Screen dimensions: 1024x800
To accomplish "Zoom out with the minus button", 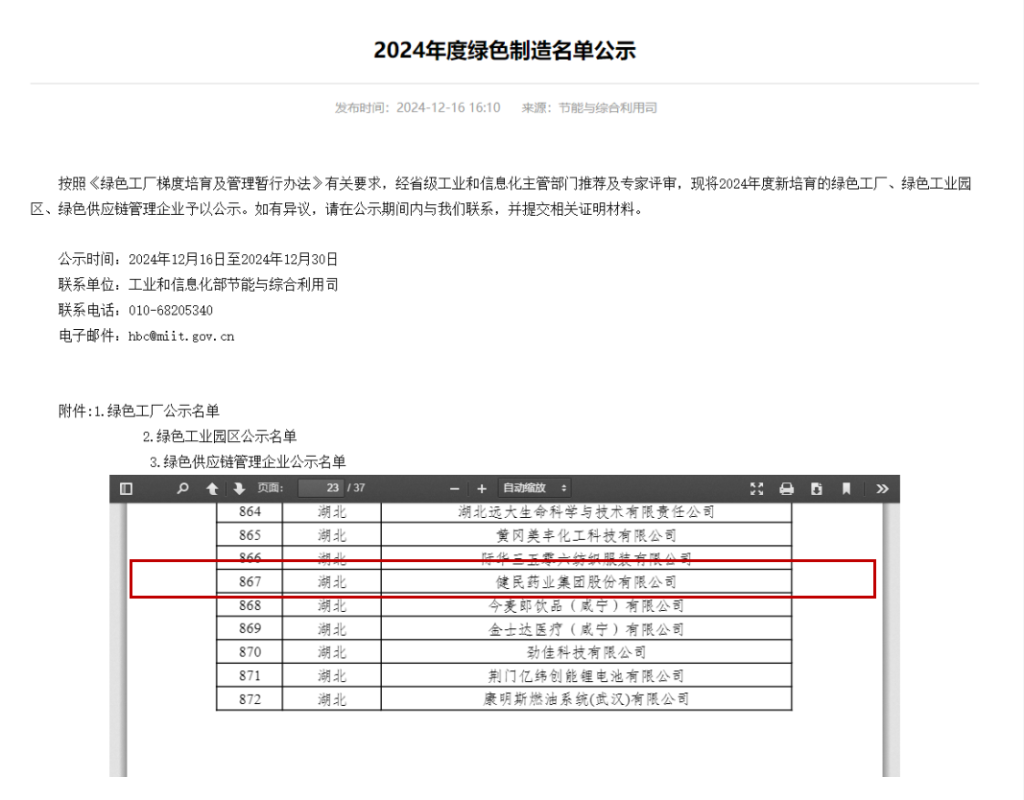I will pyautogui.click(x=455, y=488).
